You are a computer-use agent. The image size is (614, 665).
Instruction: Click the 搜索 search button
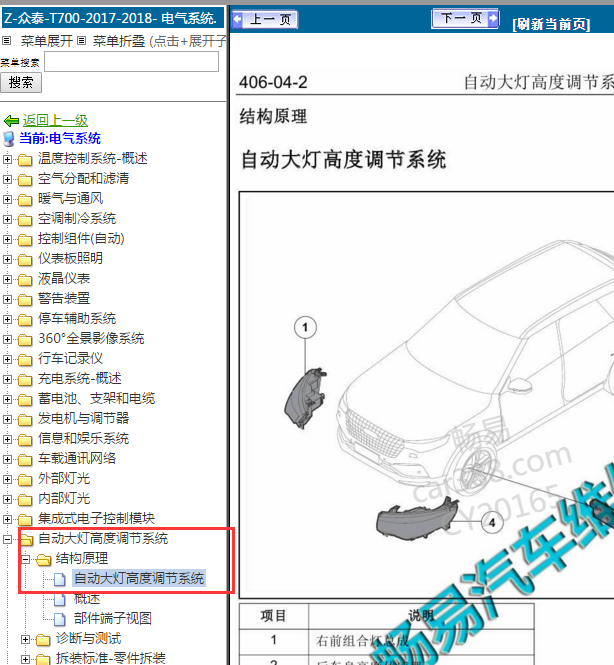pyautogui.click(x=21, y=82)
